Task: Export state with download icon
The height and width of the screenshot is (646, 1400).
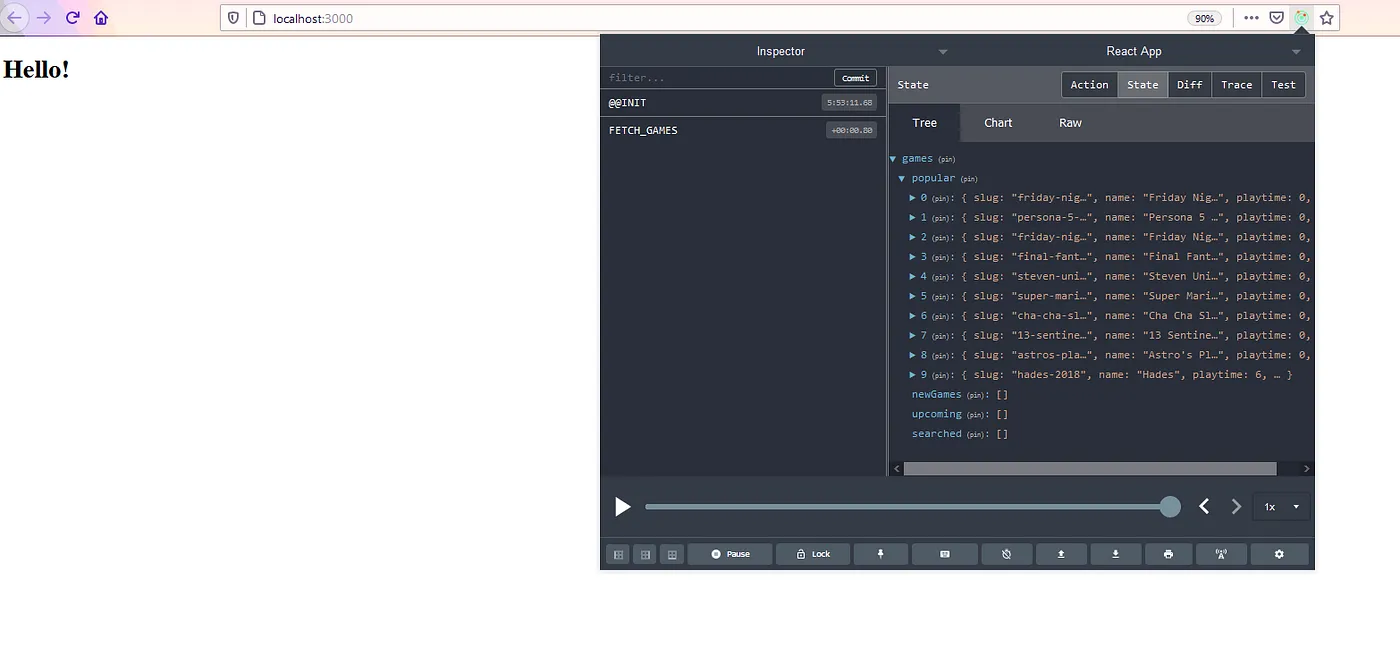Action: tap(1116, 554)
